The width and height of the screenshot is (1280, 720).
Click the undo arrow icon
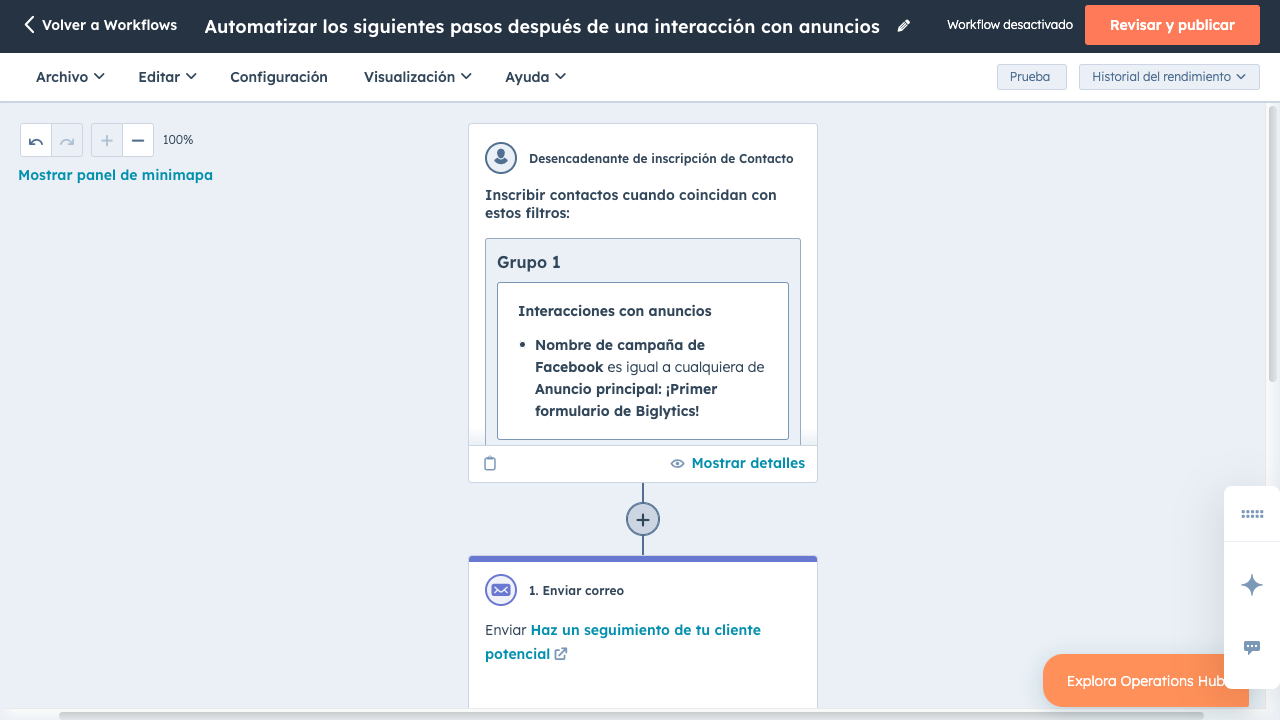(x=36, y=141)
